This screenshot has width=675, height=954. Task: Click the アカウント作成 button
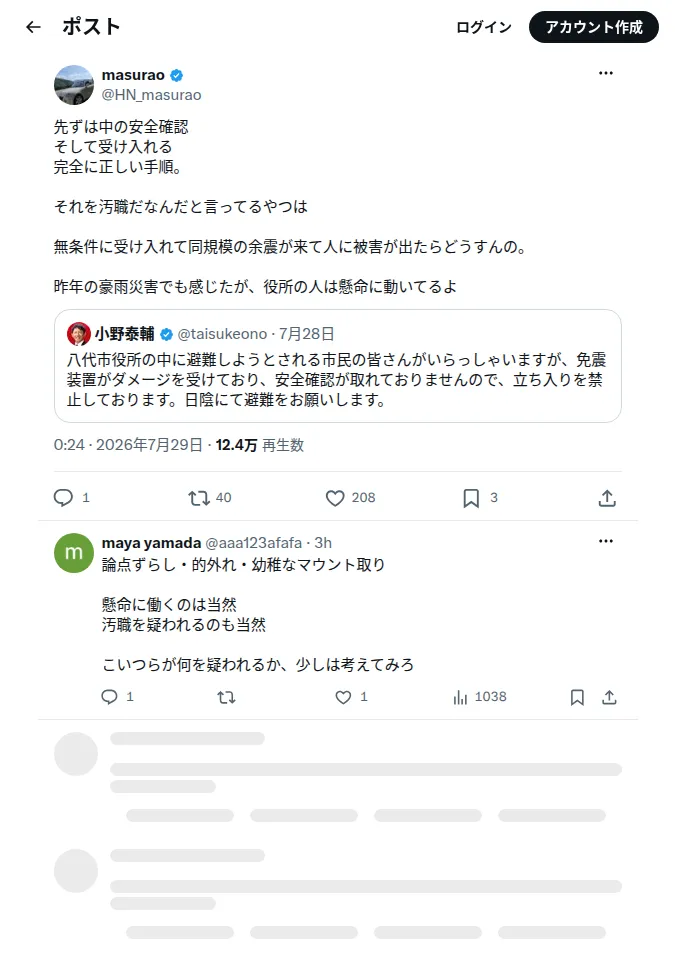593,27
